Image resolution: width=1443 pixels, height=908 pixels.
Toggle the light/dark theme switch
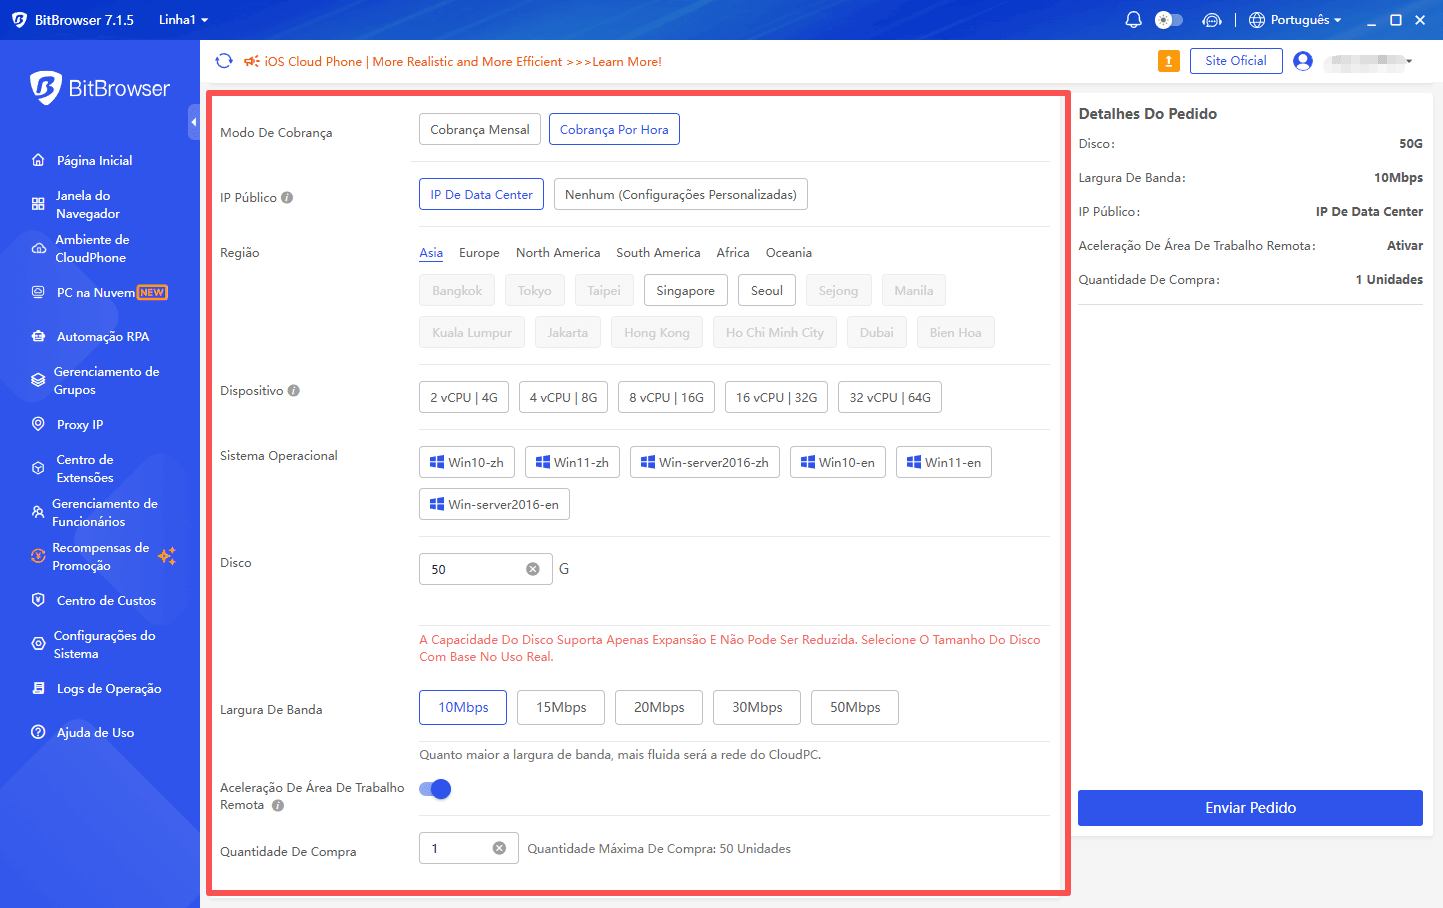tap(1169, 20)
